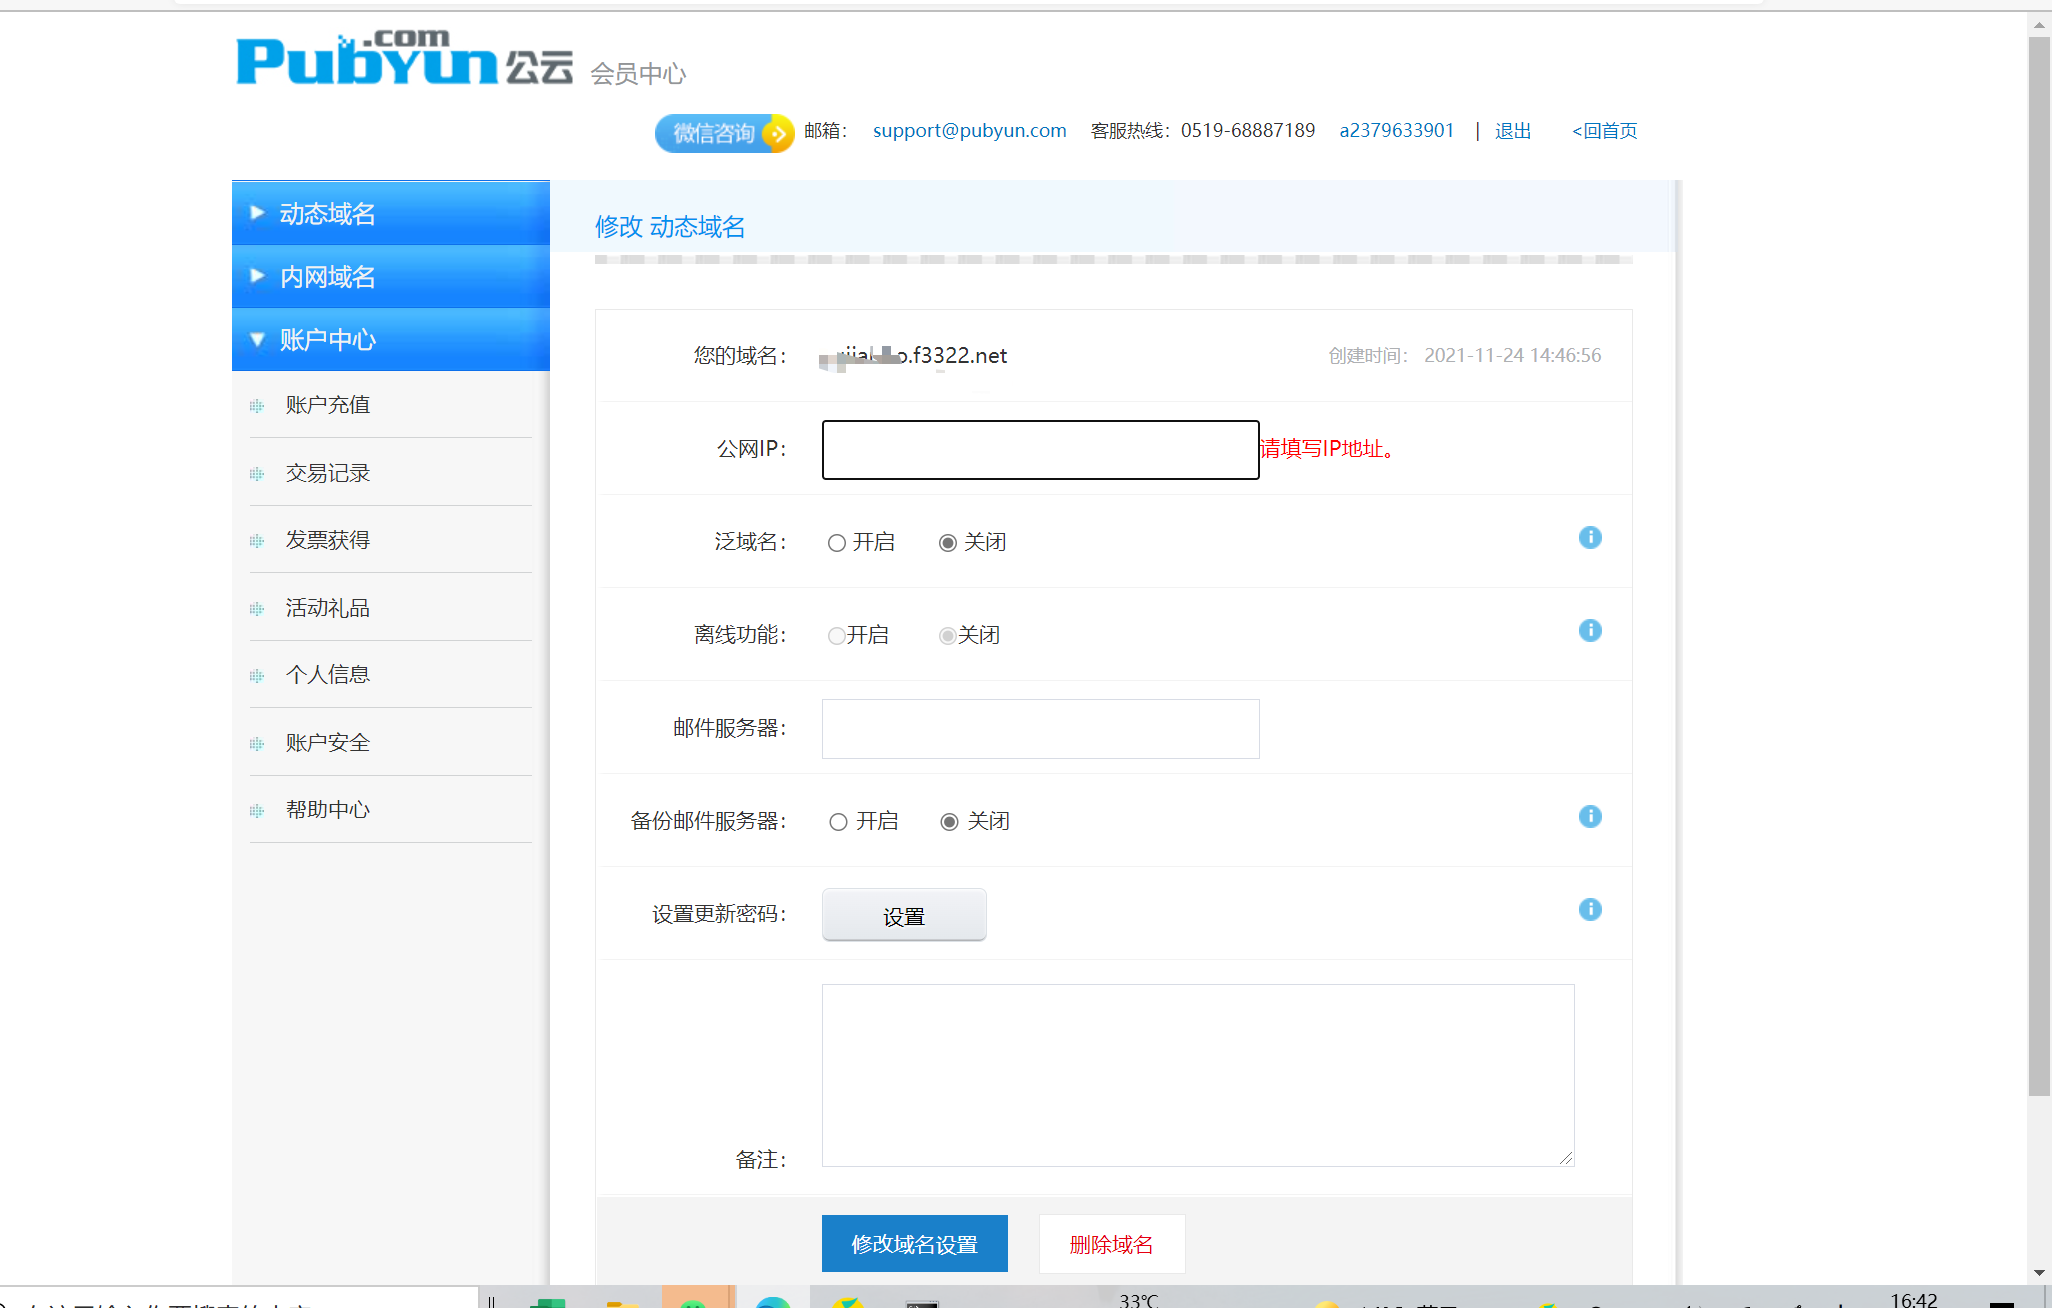Focus the 公网IP input field
2052x1308 pixels.
click(x=1040, y=450)
